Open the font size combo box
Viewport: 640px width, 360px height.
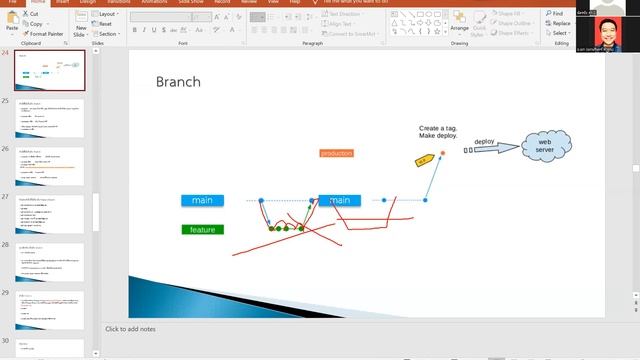tap(202, 17)
